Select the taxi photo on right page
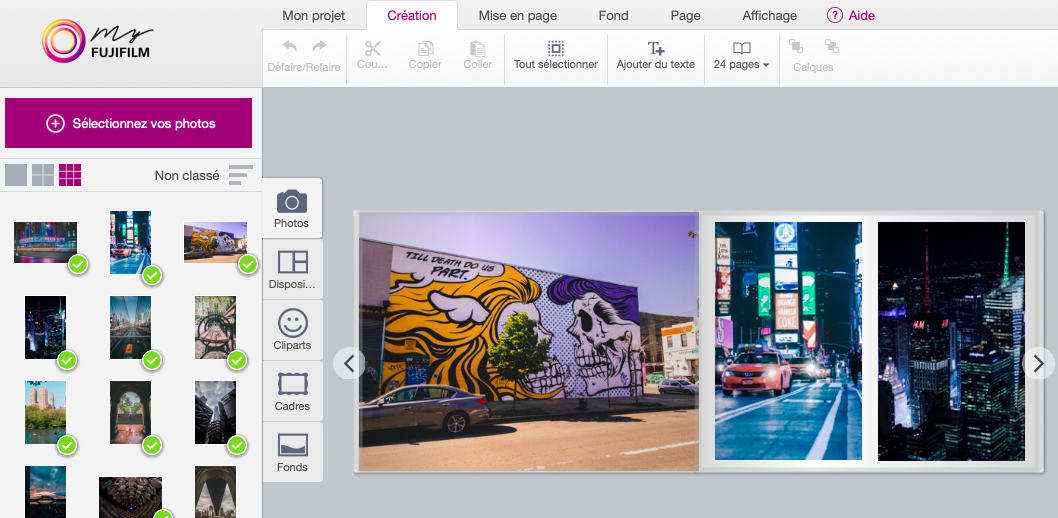The height and width of the screenshot is (518, 1058). pyautogui.click(x=788, y=341)
